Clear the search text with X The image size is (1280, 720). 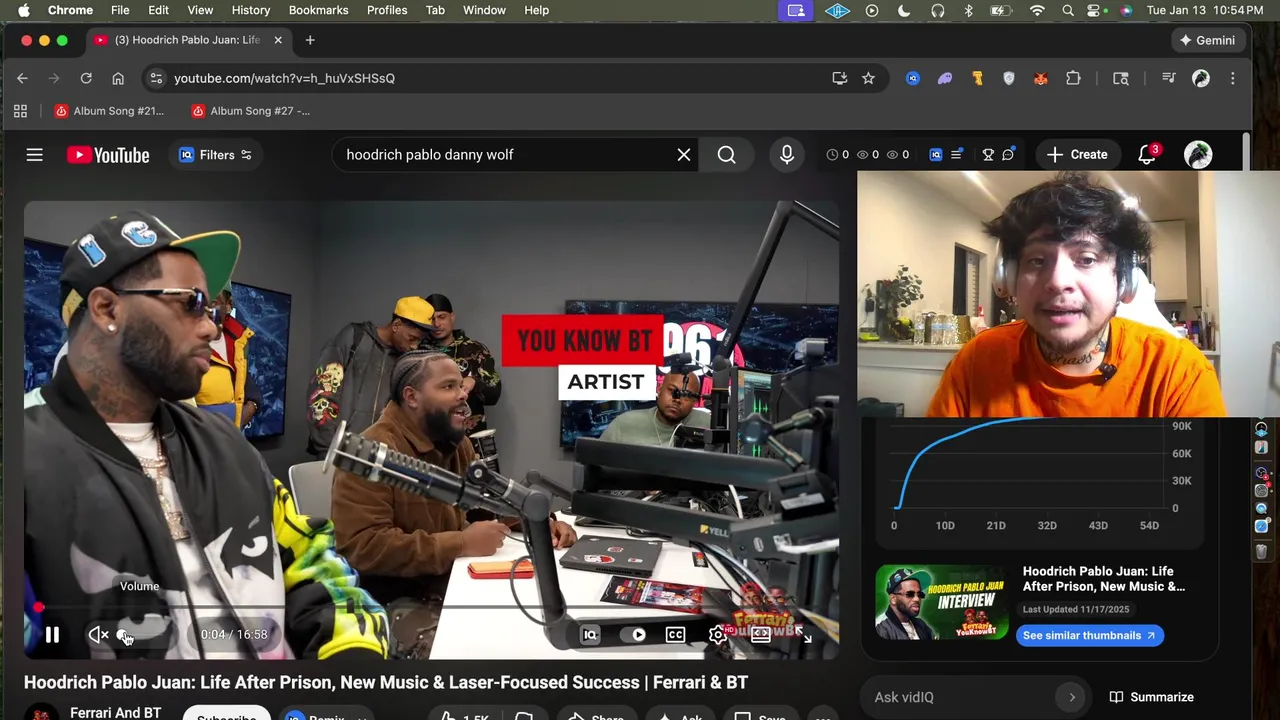(x=684, y=155)
